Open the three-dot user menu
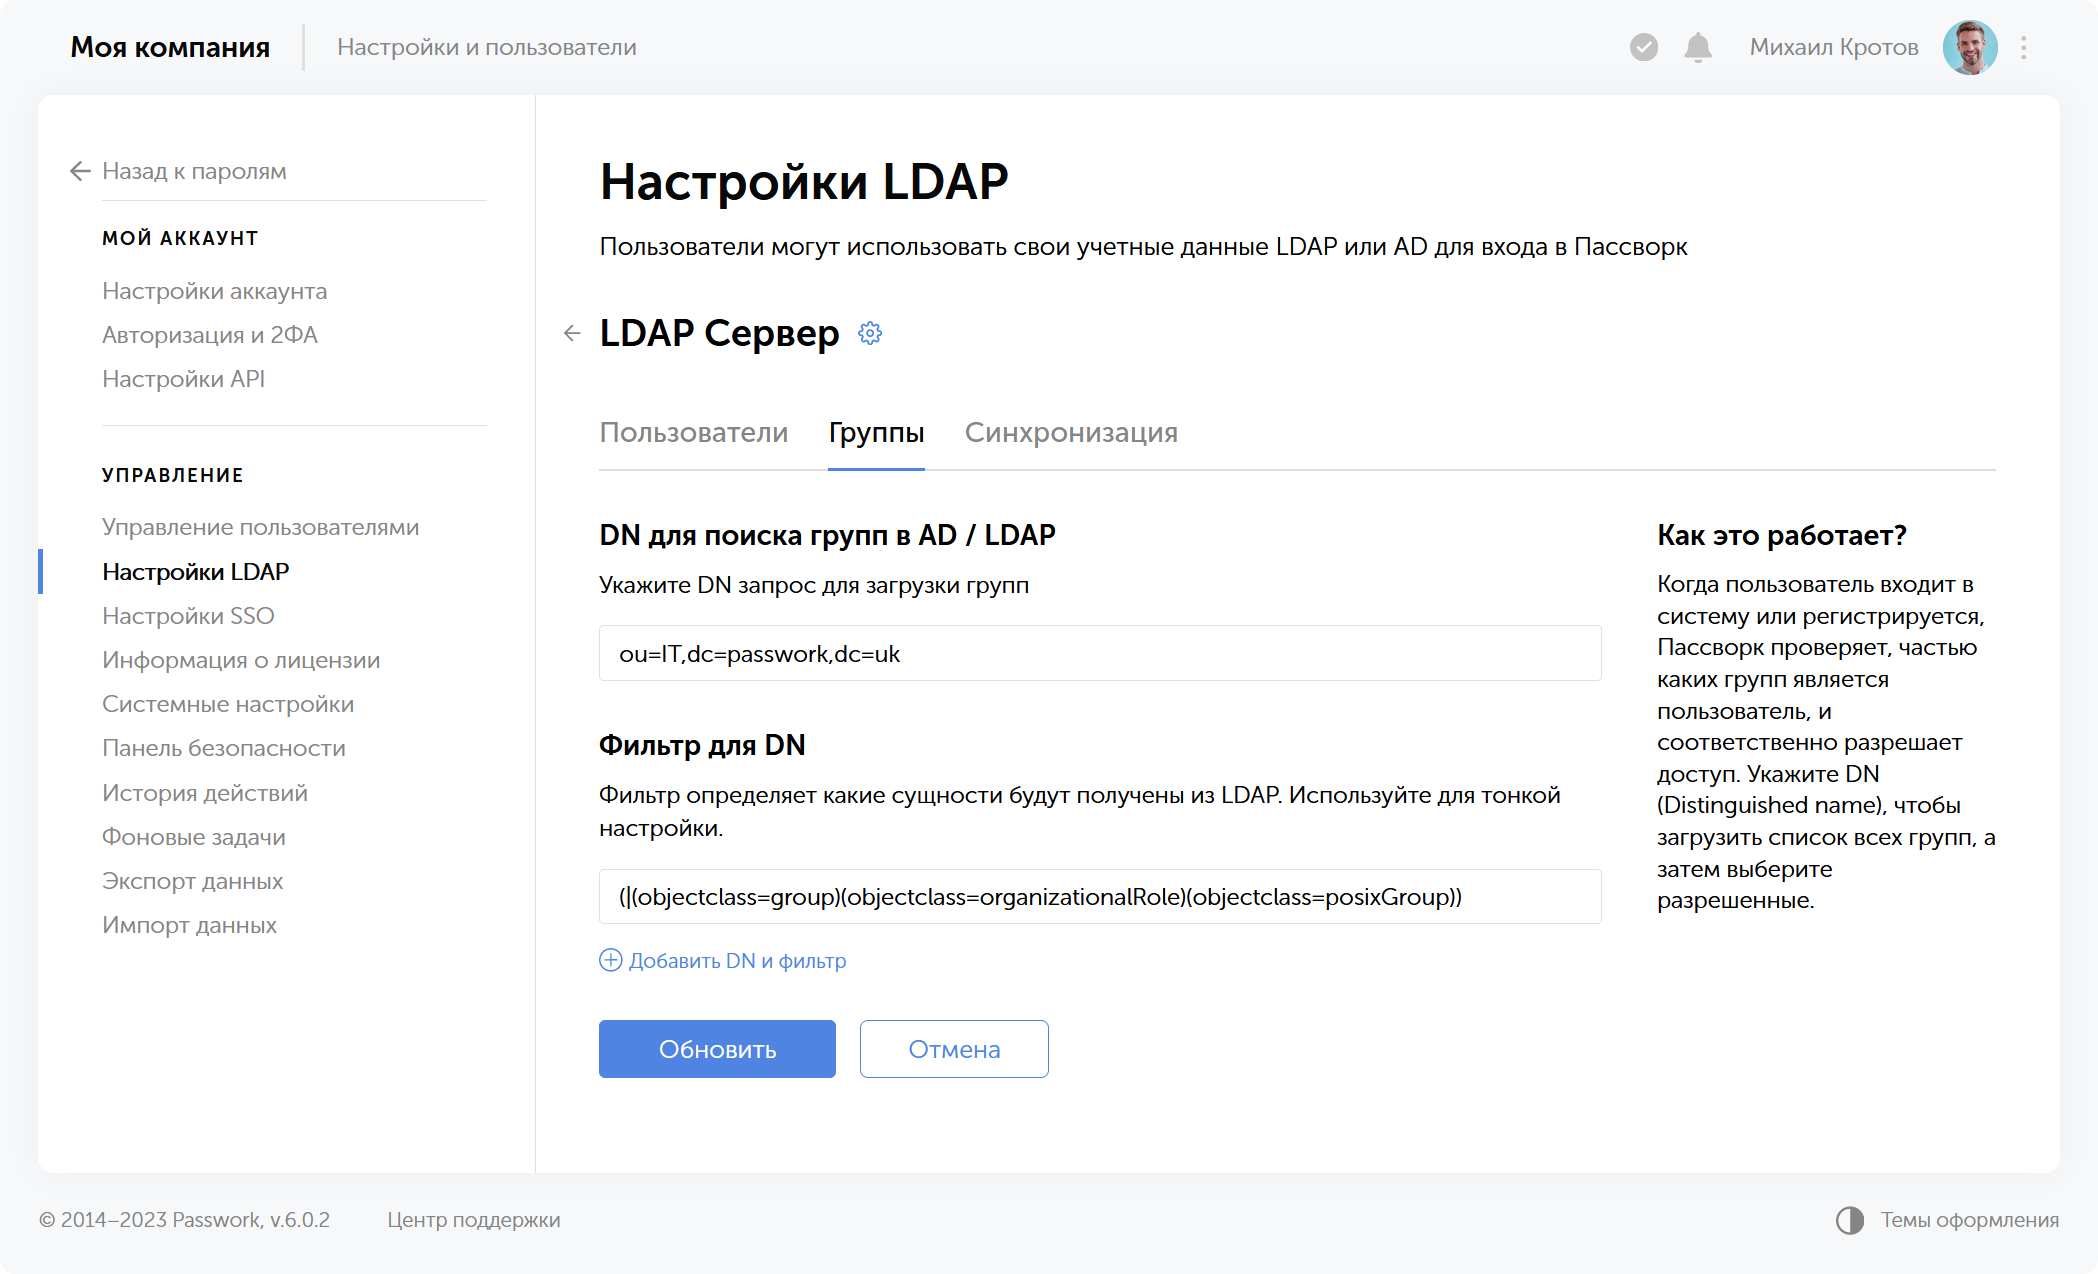Screen dimensions: 2098x1274 (x=2023, y=47)
